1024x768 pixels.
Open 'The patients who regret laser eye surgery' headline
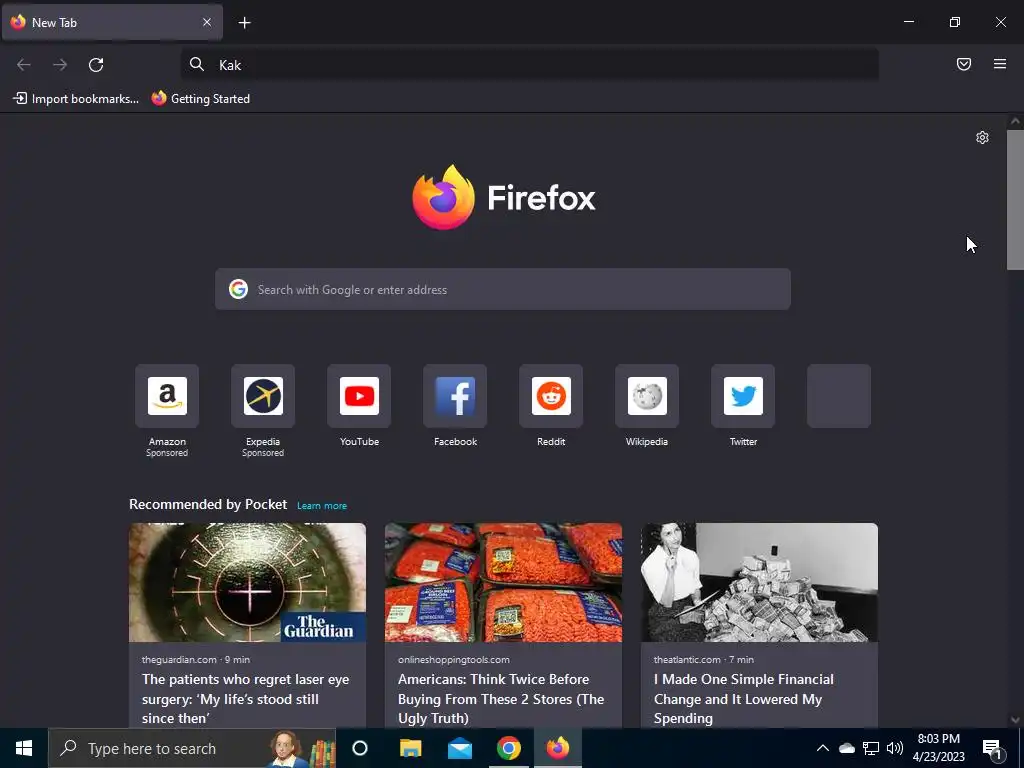coord(246,699)
